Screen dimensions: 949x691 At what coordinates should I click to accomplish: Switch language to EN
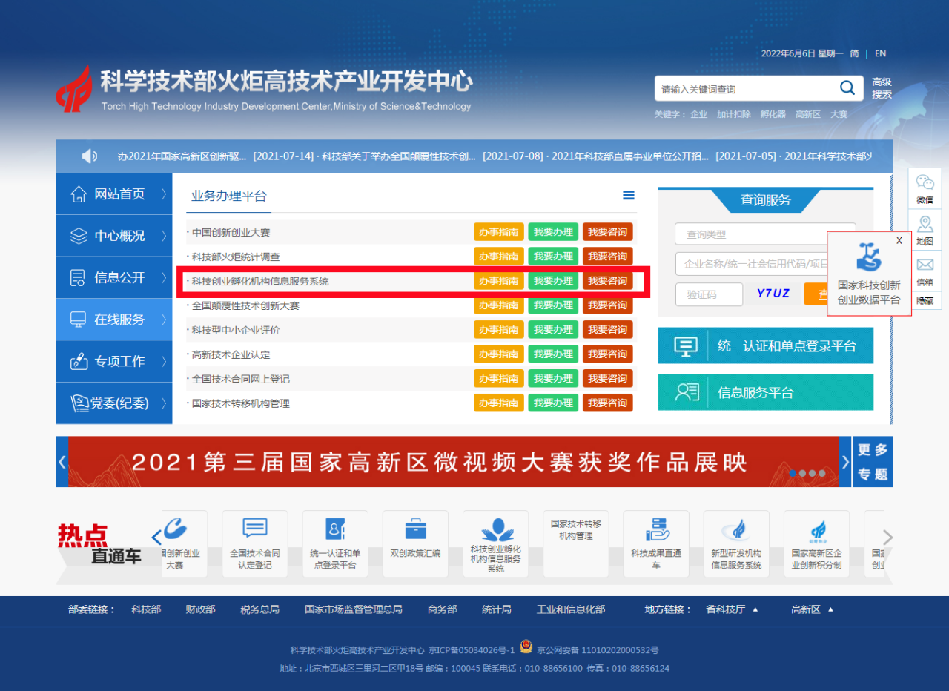pyautogui.click(x=881, y=53)
